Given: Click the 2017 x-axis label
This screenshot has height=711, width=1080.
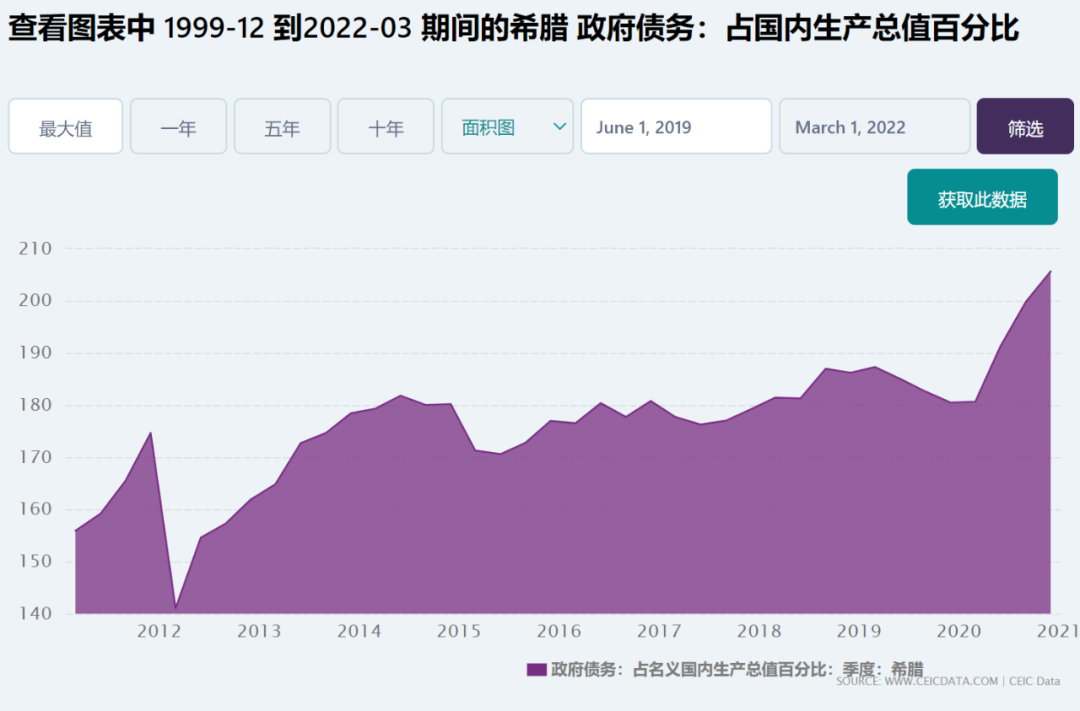Looking at the screenshot, I should tap(659, 631).
